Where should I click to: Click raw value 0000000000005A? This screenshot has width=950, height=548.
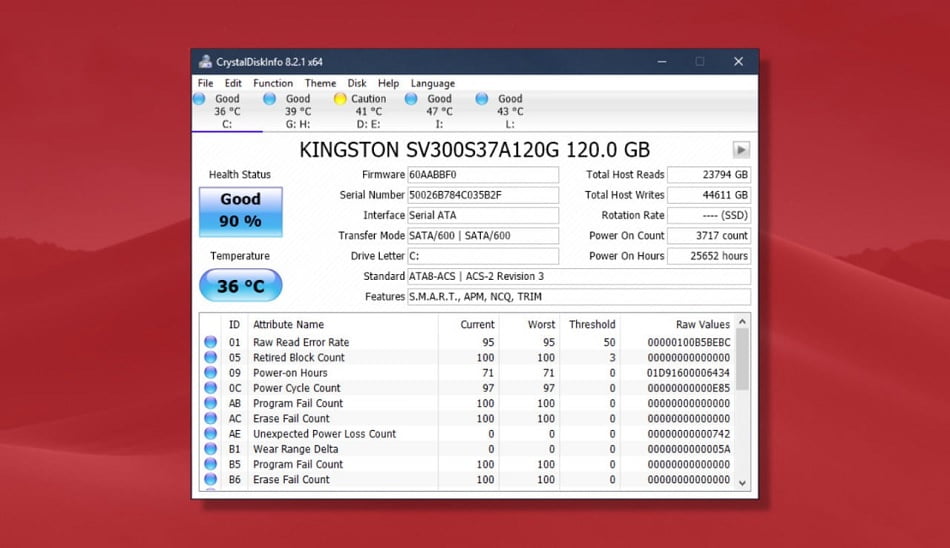tap(688, 449)
